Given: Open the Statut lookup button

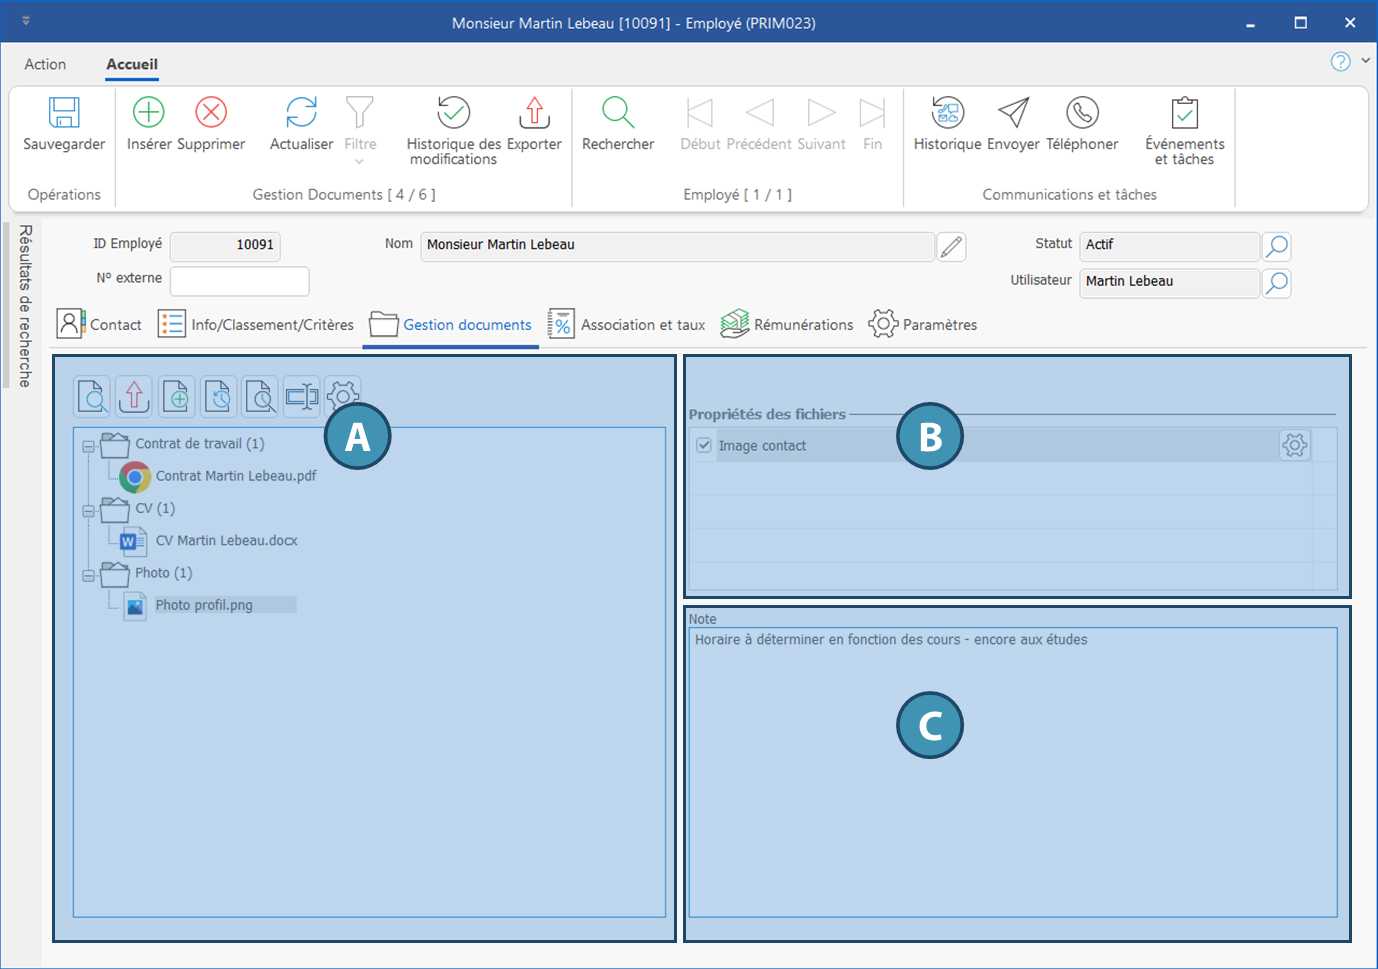Looking at the screenshot, I should click(x=1276, y=246).
